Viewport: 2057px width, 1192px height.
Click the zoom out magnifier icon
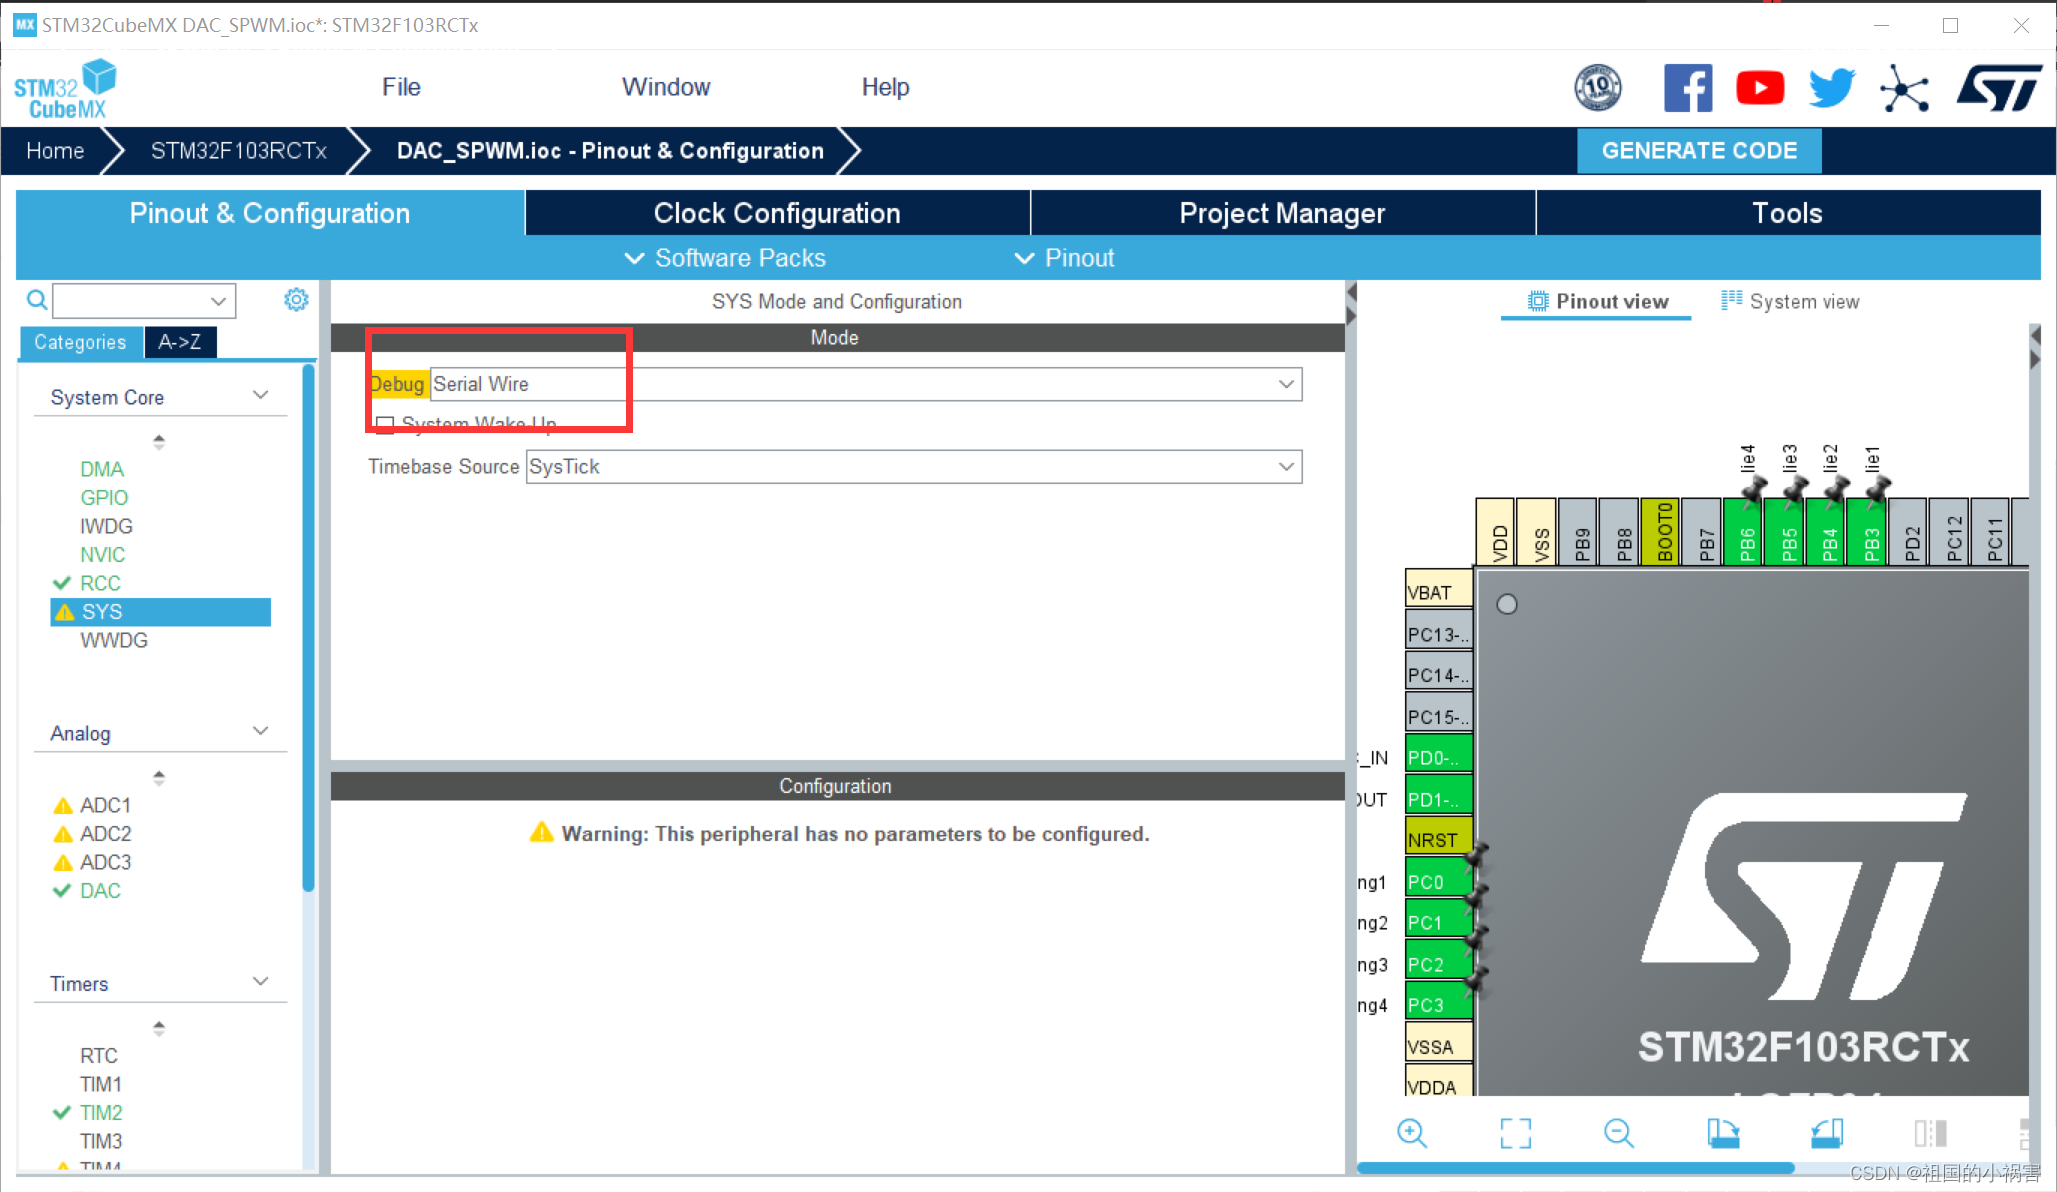pos(1617,1132)
